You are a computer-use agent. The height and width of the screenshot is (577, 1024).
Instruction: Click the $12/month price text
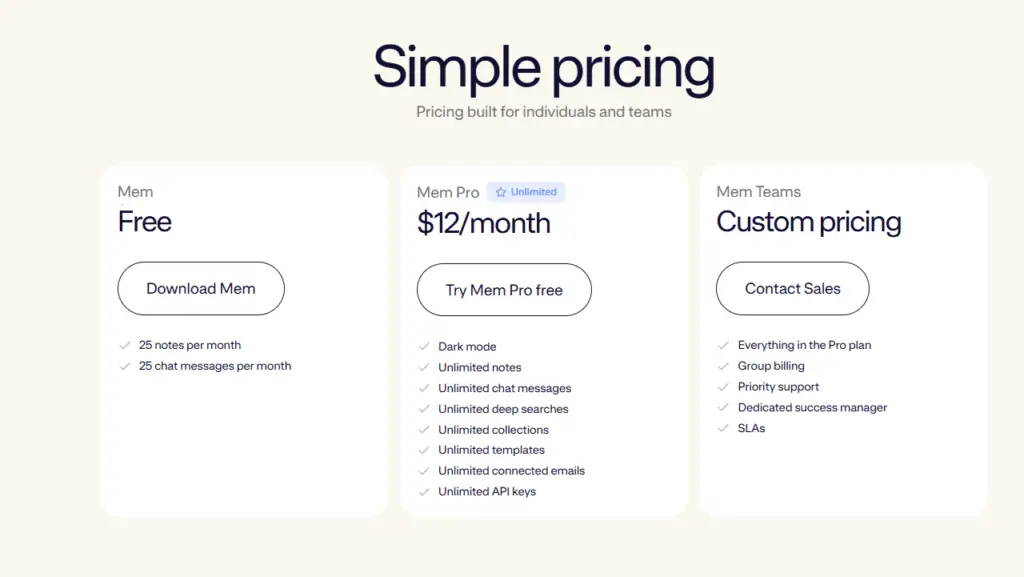(484, 223)
